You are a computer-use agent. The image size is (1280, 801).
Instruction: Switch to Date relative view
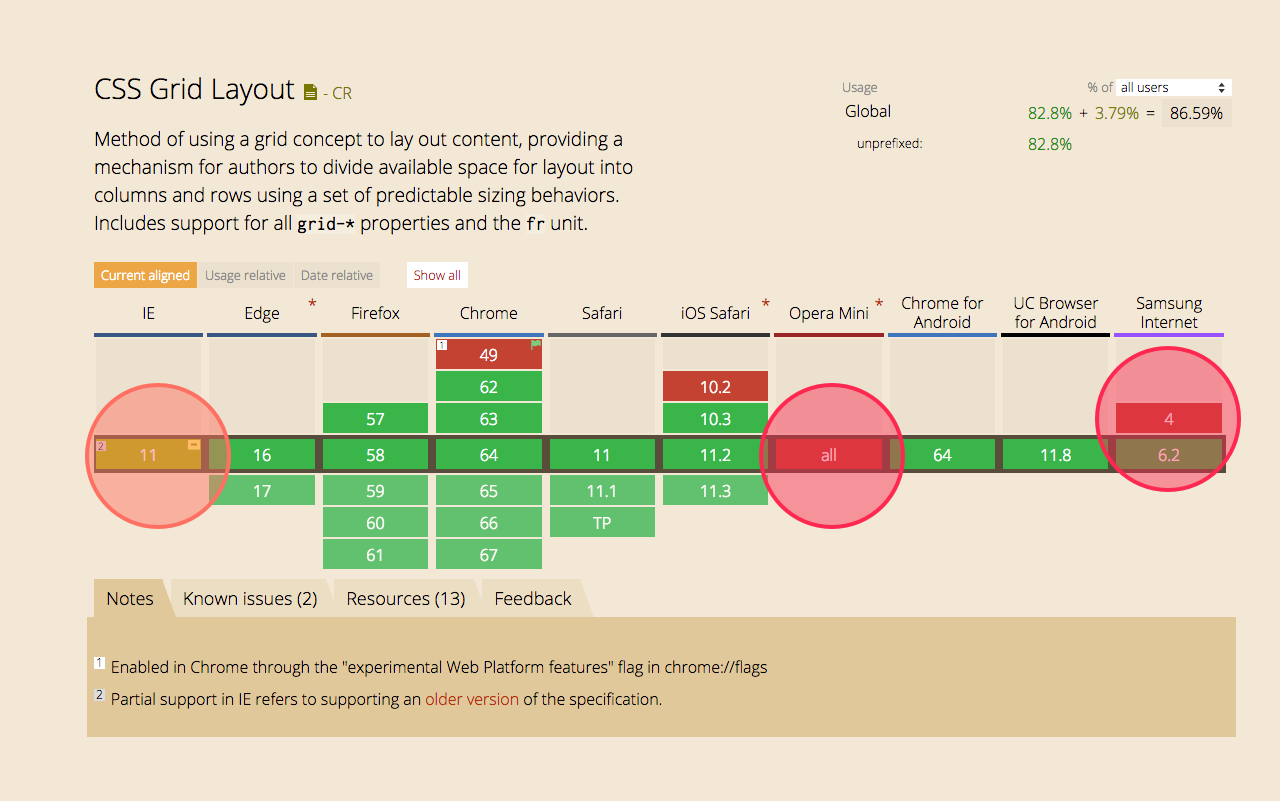[x=337, y=275]
